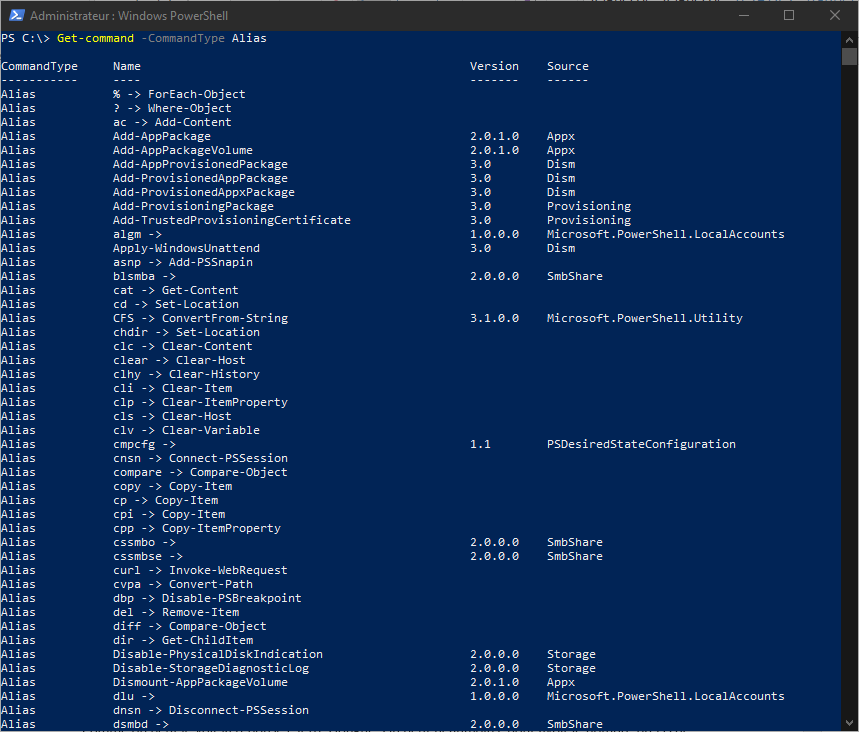Click the 'Disable-StorageDiagnosticLog' alias name
The height and width of the screenshot is (732, 859).
(210, 668)
